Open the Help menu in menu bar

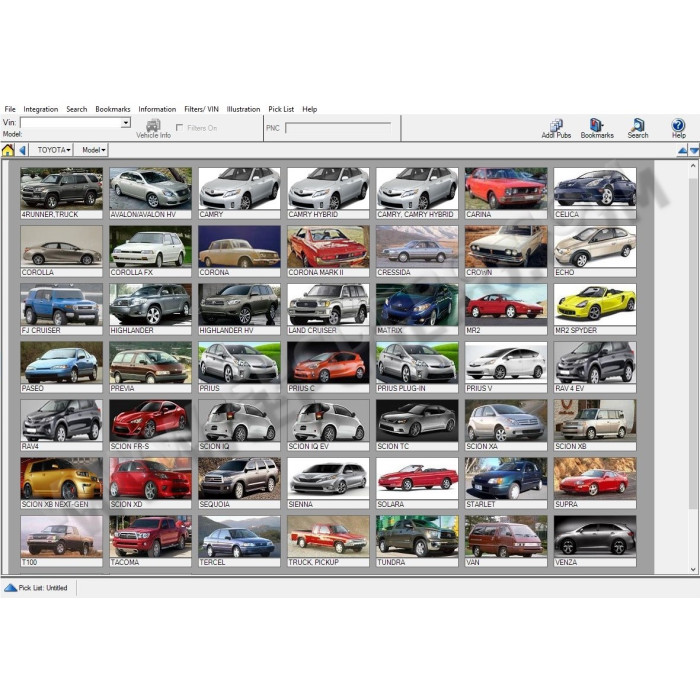pos(309,109)
